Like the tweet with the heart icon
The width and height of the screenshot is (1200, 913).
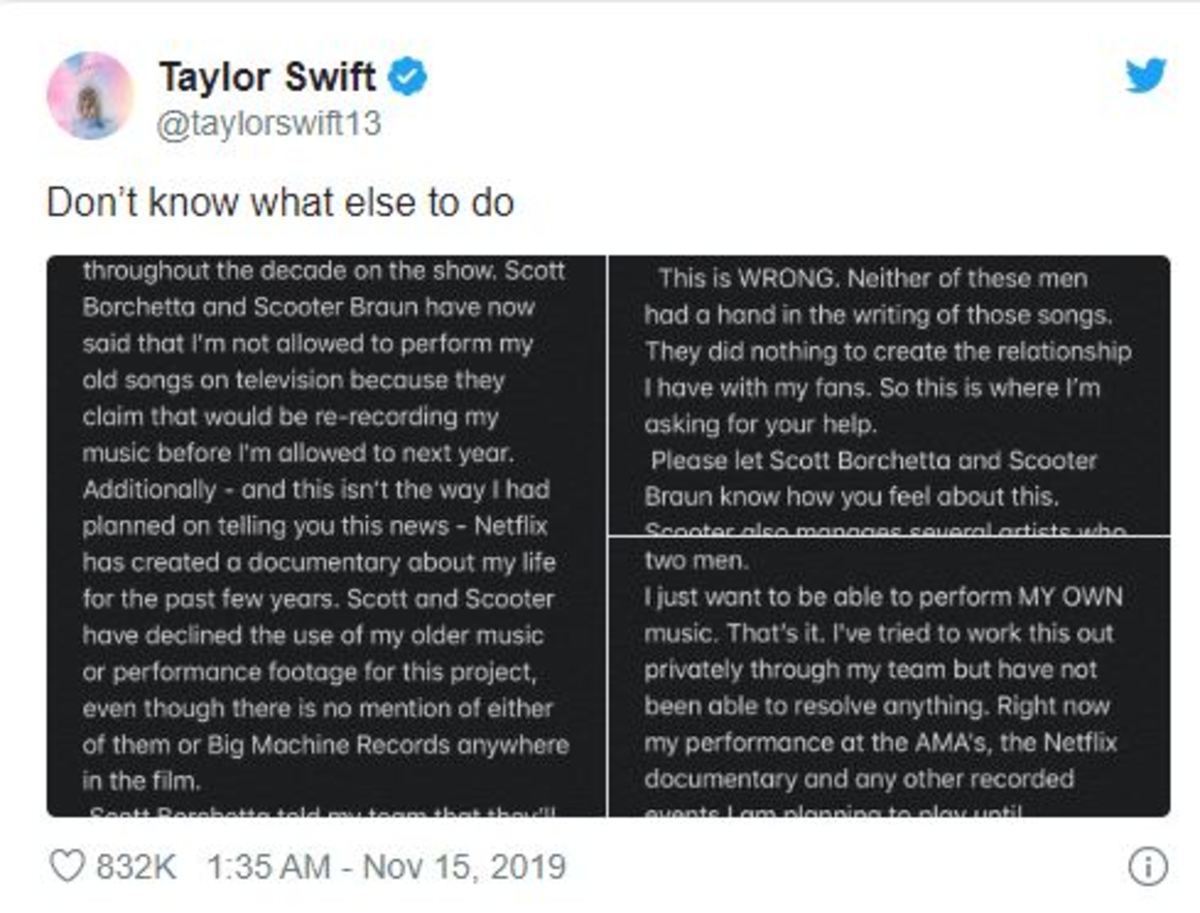pyautogui.click(x=67, y=866)
